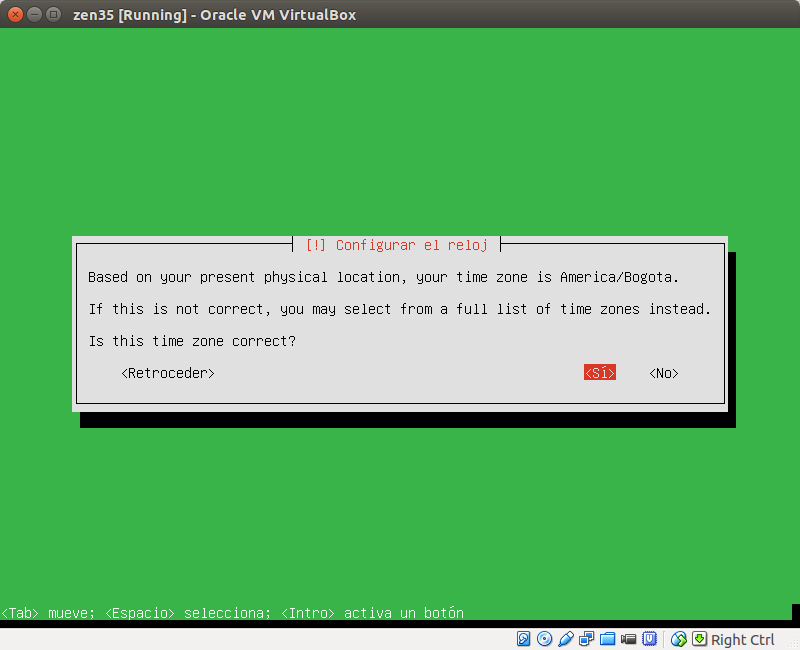
Task: Select "Sí" to confirm the time zone
Action: [x=598, y=372]
